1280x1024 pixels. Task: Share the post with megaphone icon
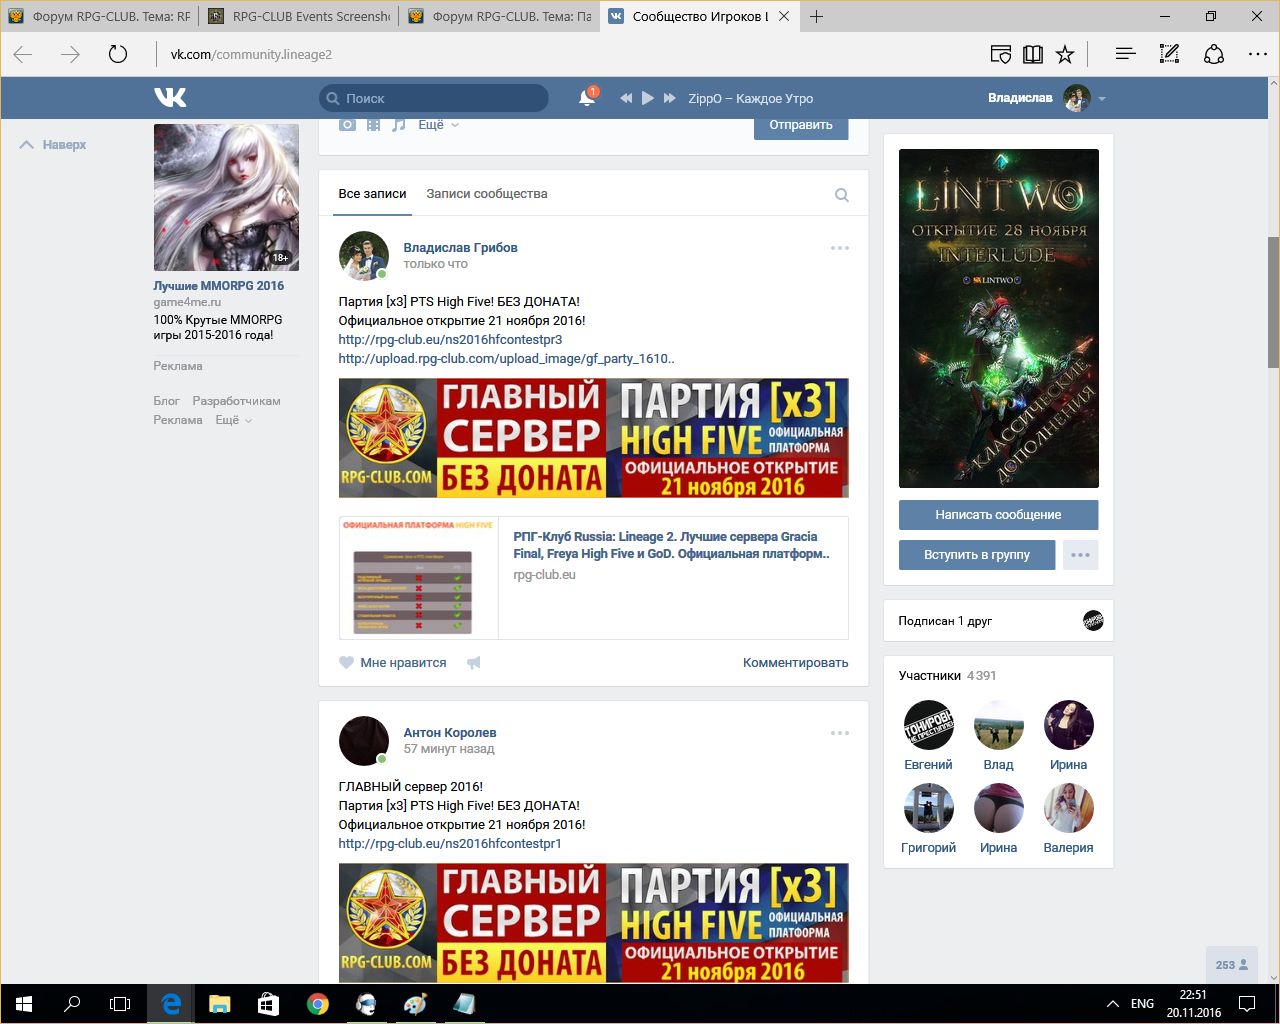pos(474,662)
